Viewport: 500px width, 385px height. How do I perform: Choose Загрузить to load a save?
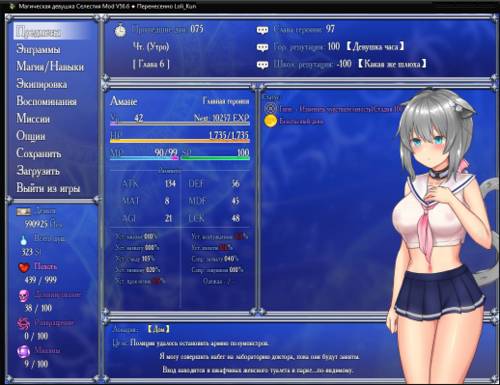tap(38, 171)
